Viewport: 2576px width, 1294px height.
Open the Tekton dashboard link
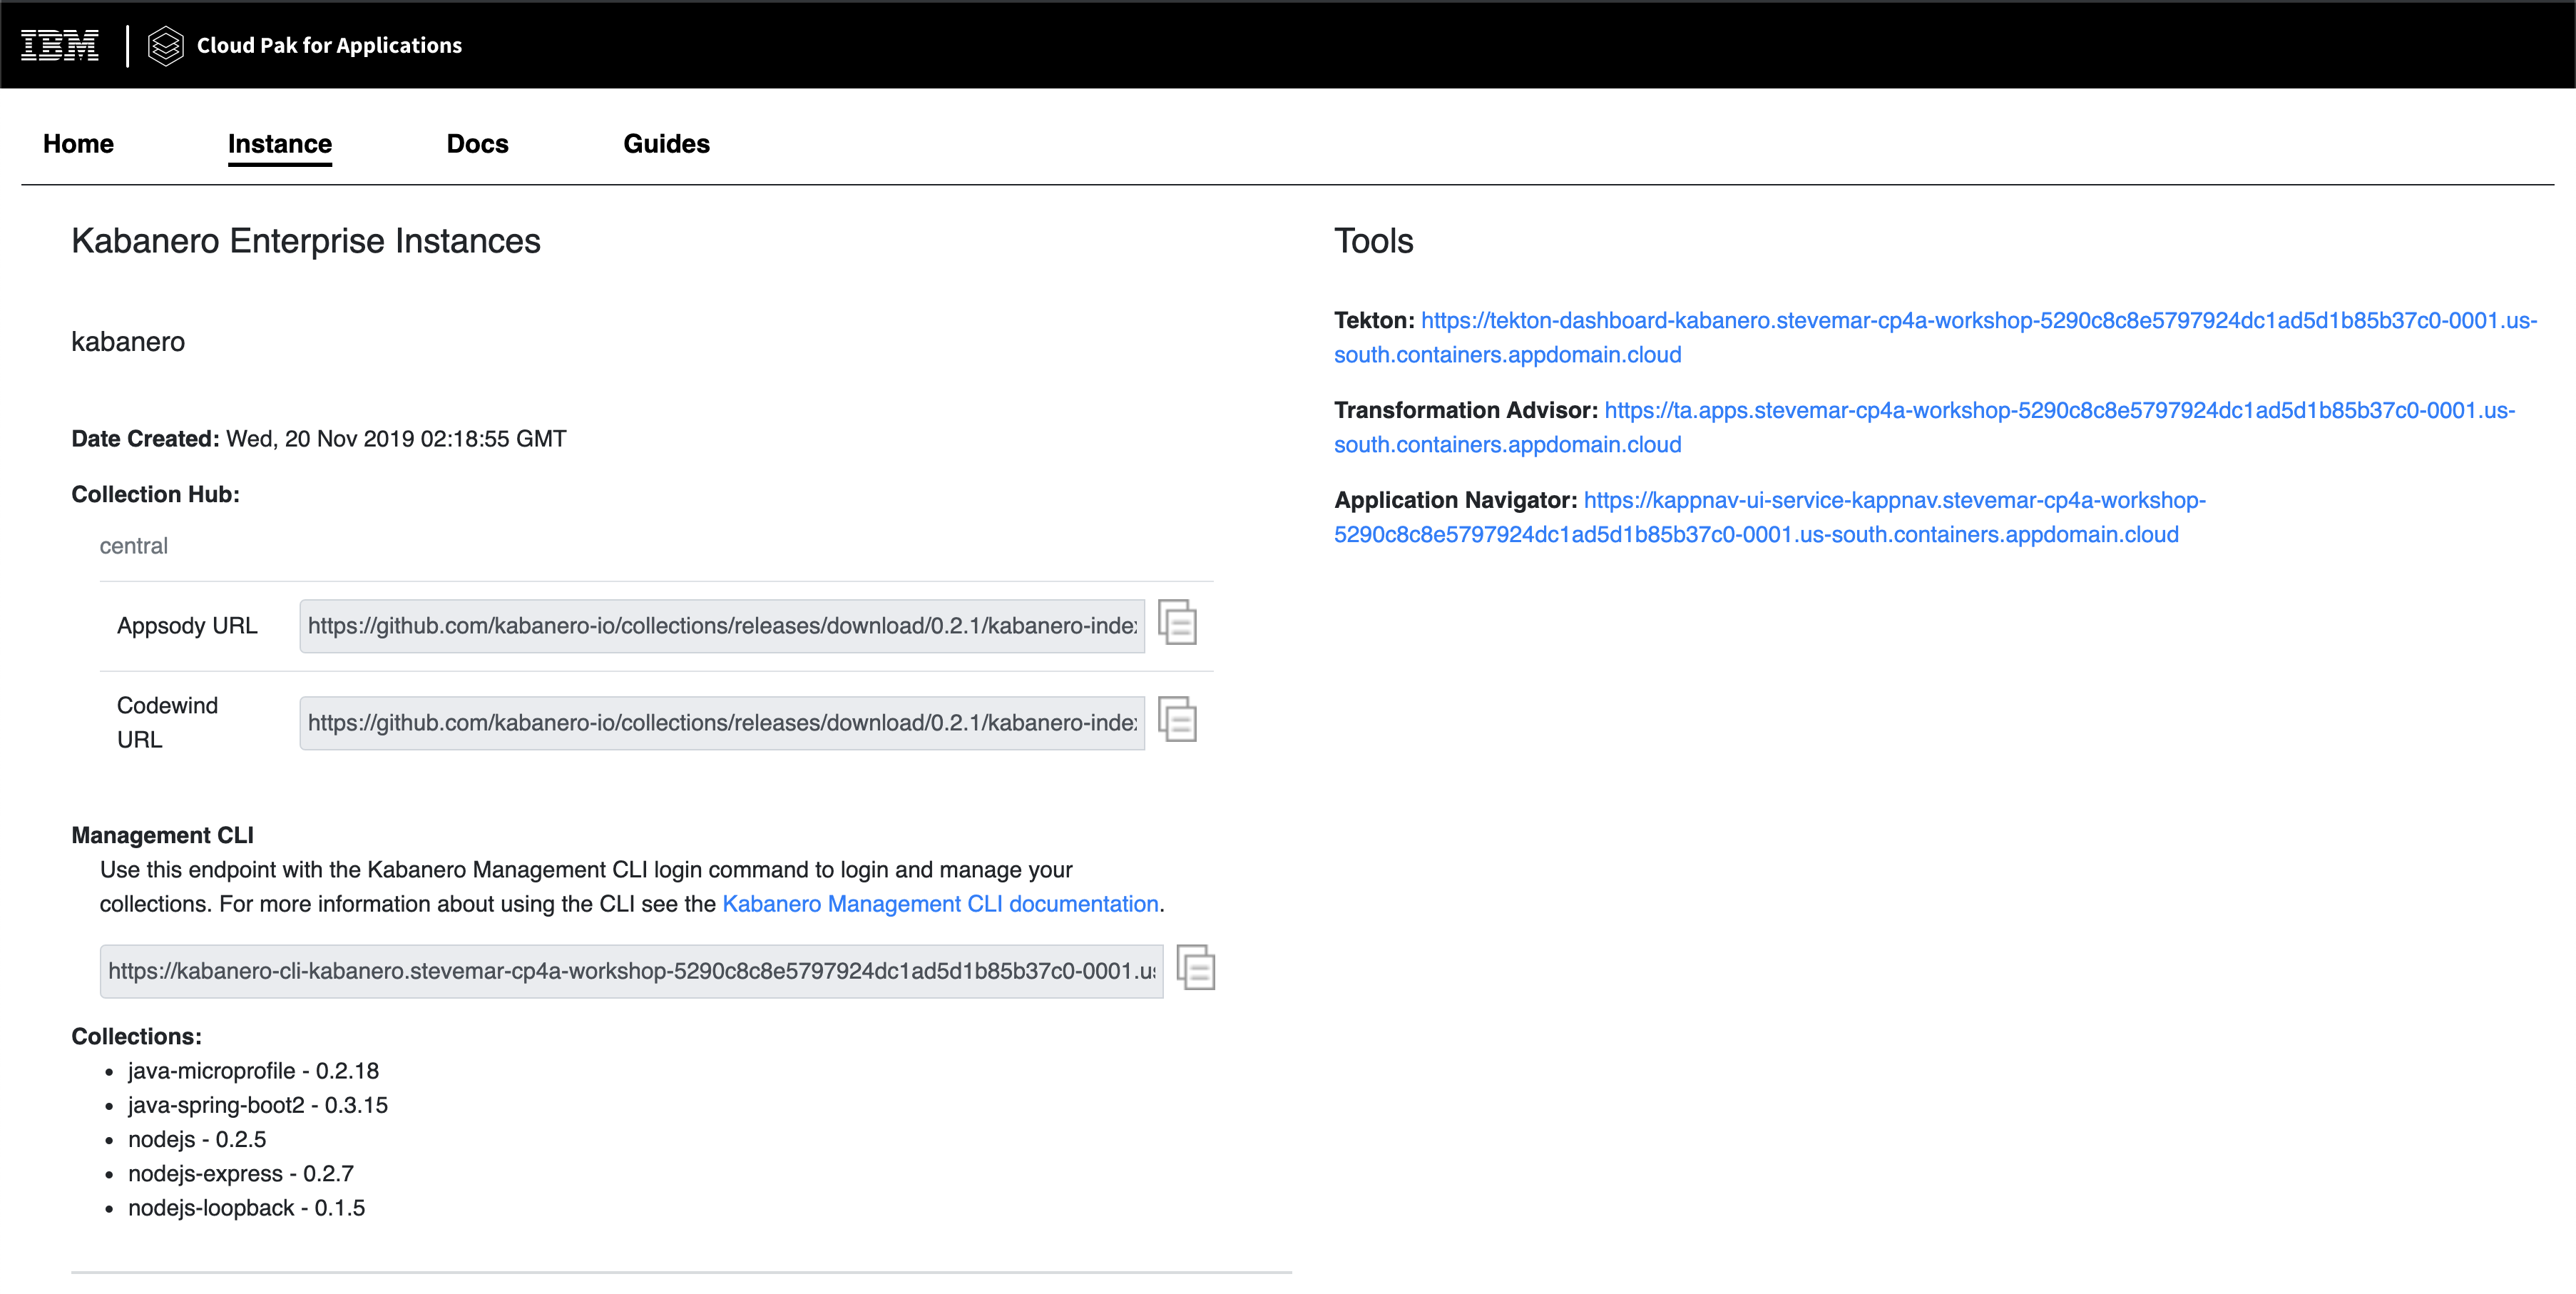click(1935, 337)
